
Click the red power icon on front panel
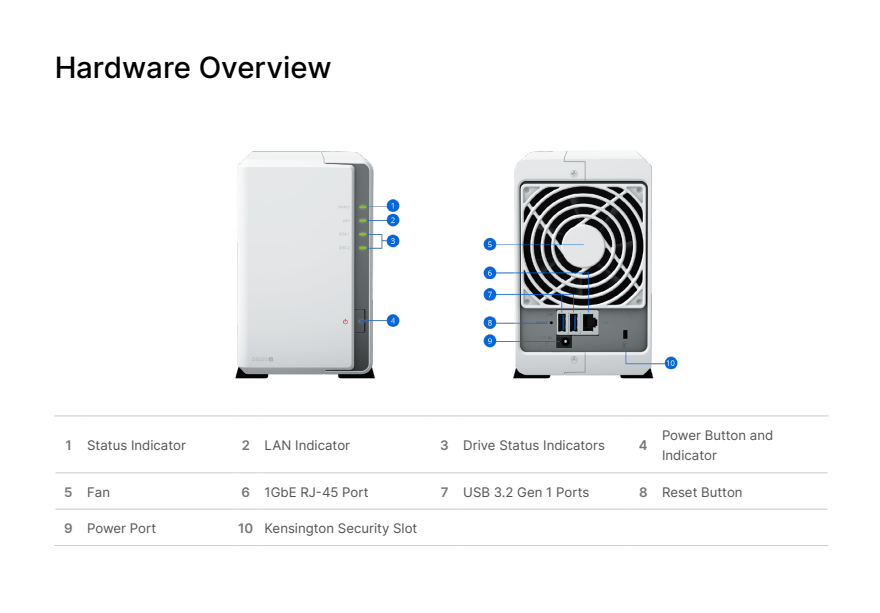pos(345,322)
